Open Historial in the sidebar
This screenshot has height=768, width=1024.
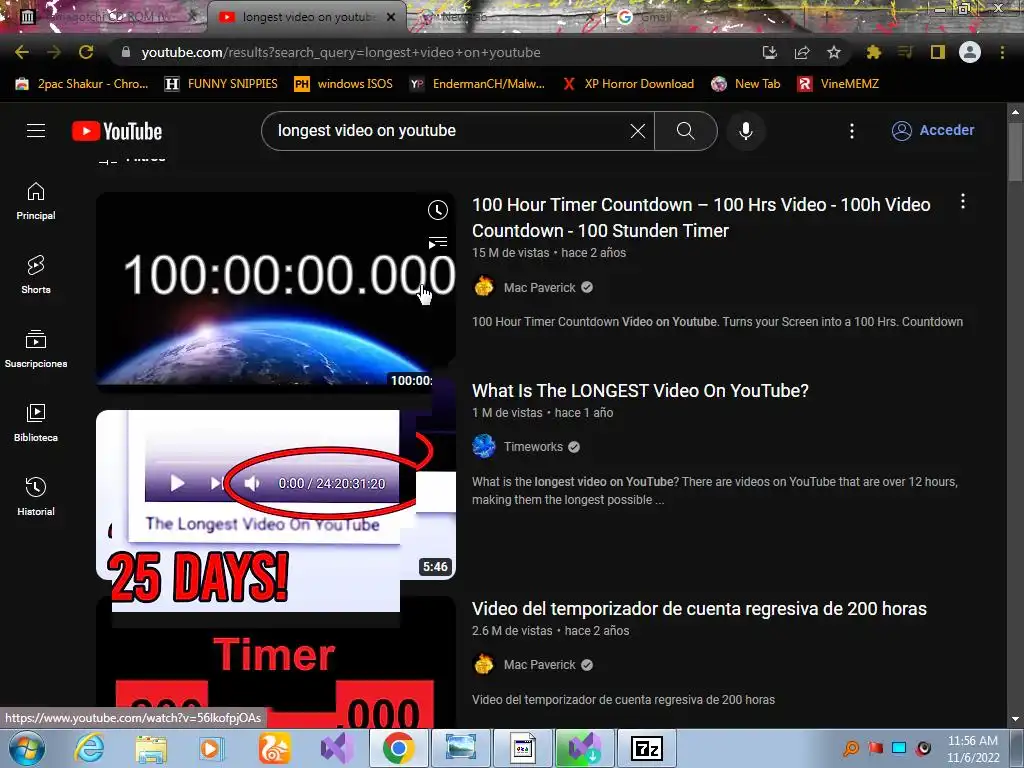pyautogui.click(x=36, y=496)
